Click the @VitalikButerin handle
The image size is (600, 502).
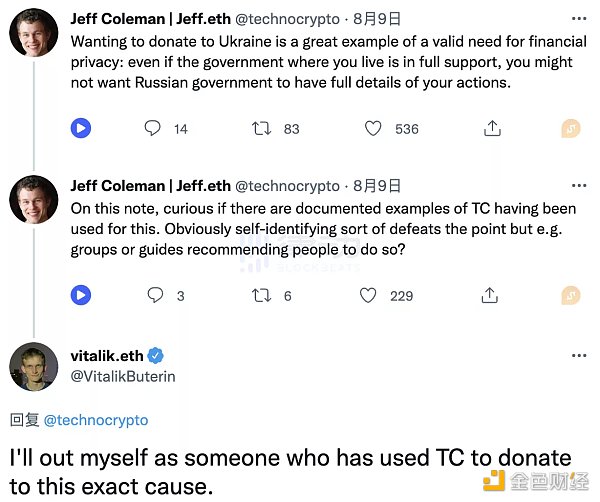coord(122,377)
